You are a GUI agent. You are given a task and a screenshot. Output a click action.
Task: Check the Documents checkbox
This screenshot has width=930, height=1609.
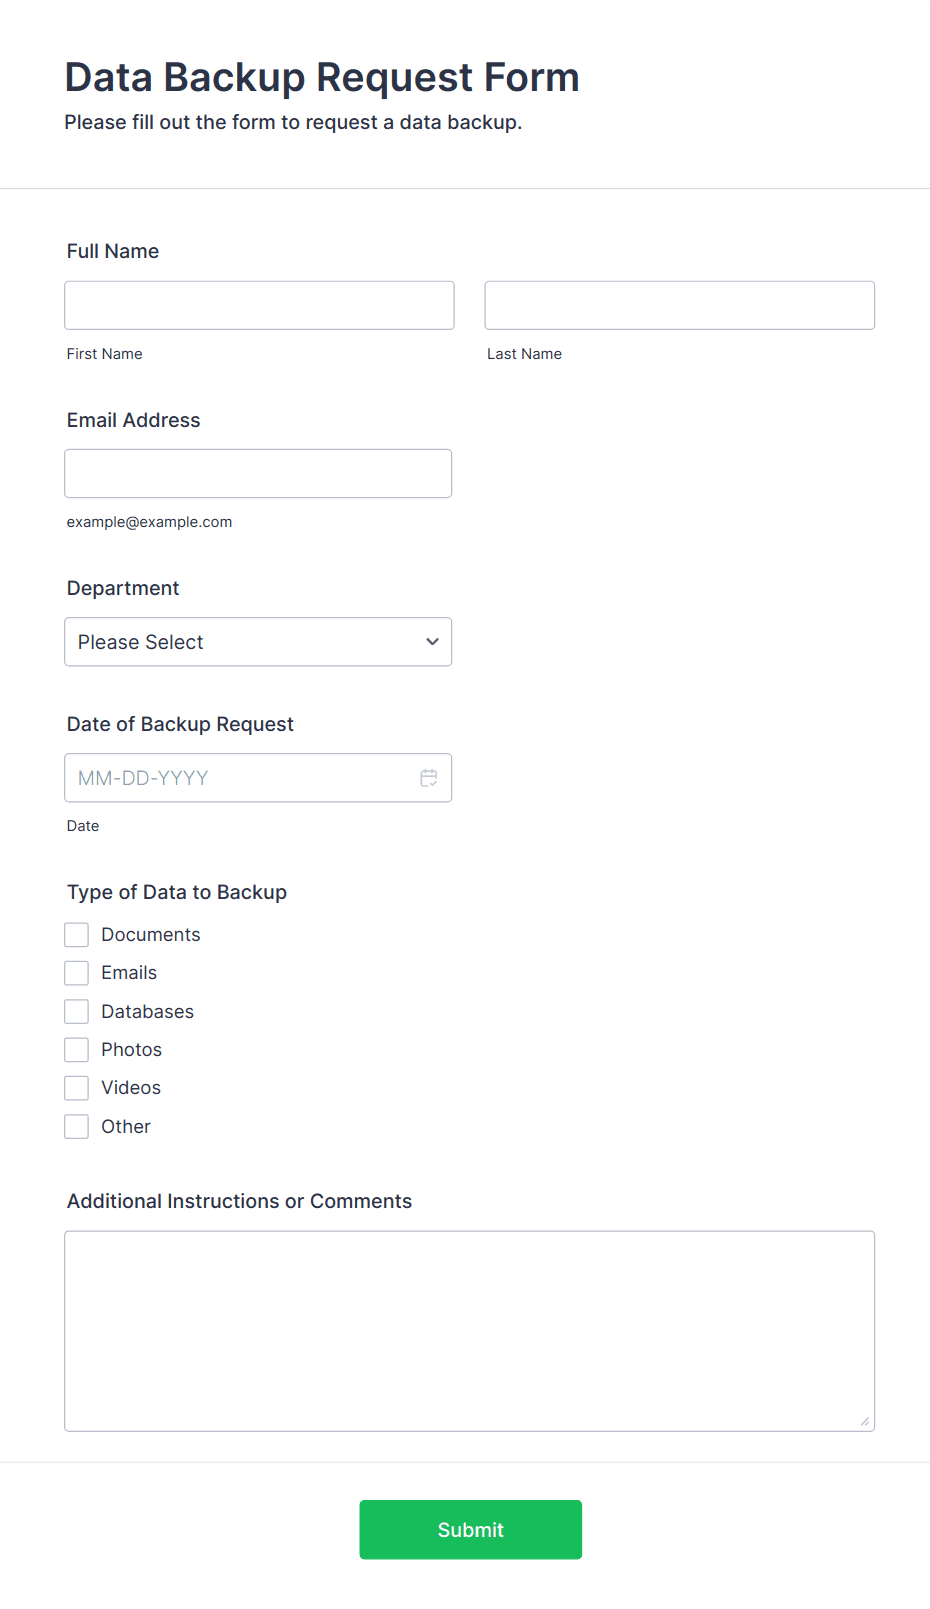click(77, 935)
